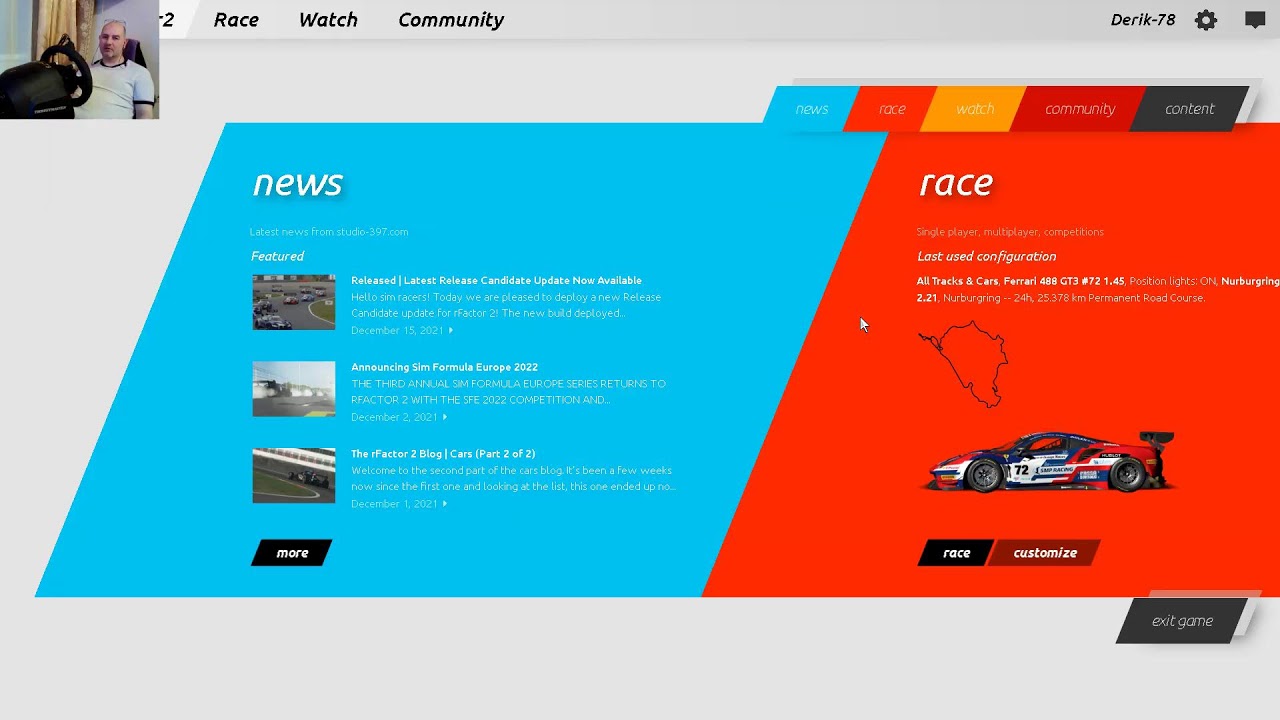Switch to the orange watch tab
Screen dimensions: 1280x720
975,109
